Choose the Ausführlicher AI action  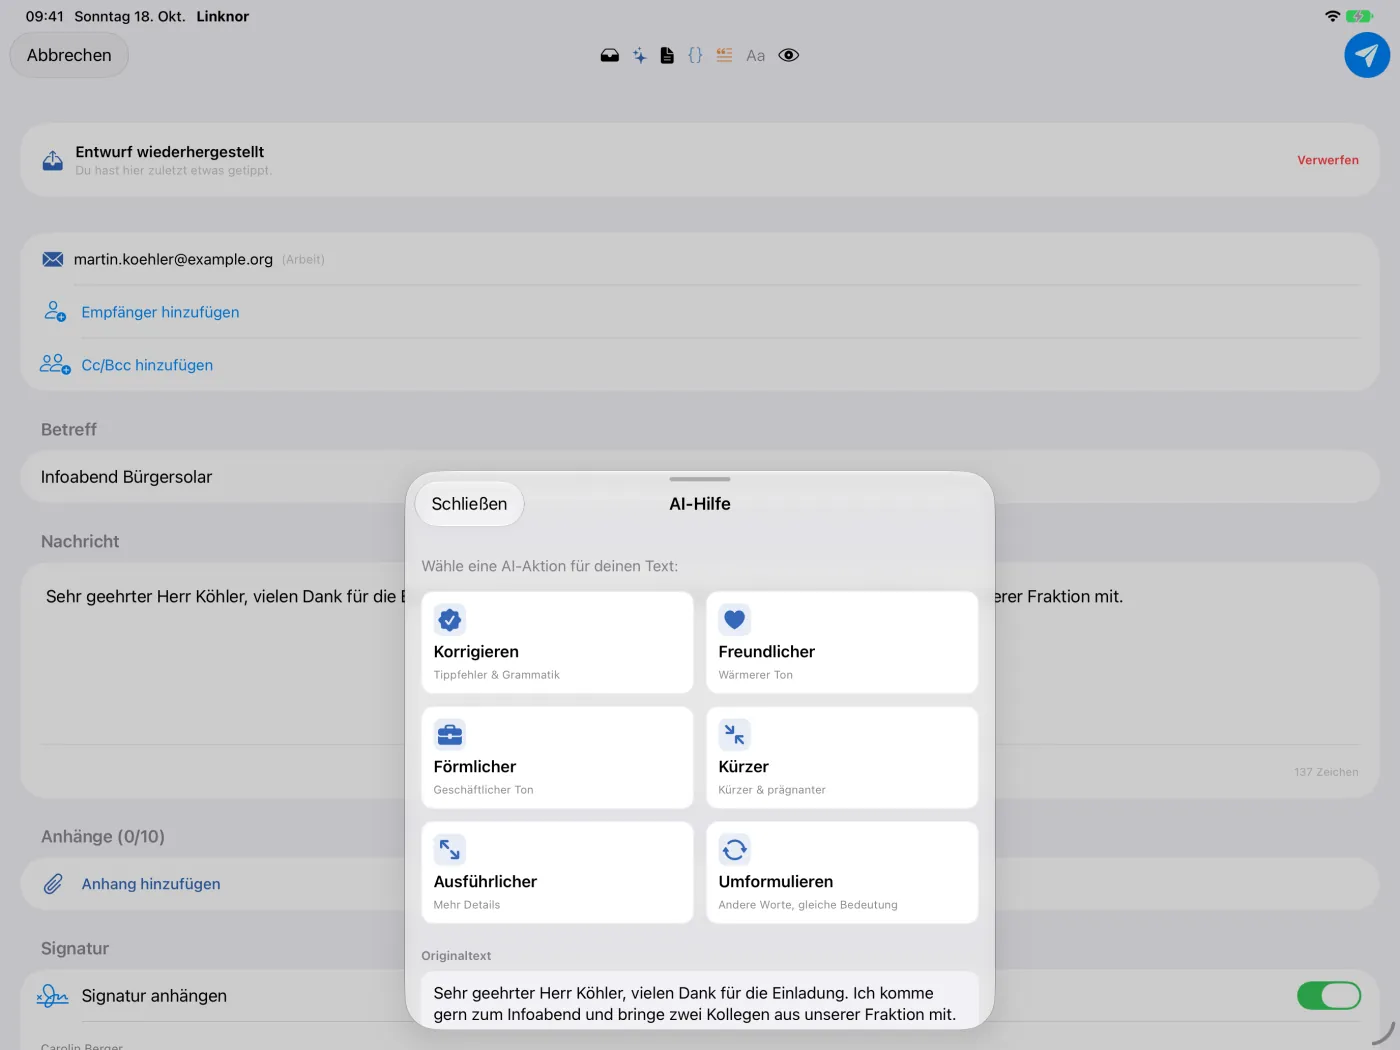[557, 872]
